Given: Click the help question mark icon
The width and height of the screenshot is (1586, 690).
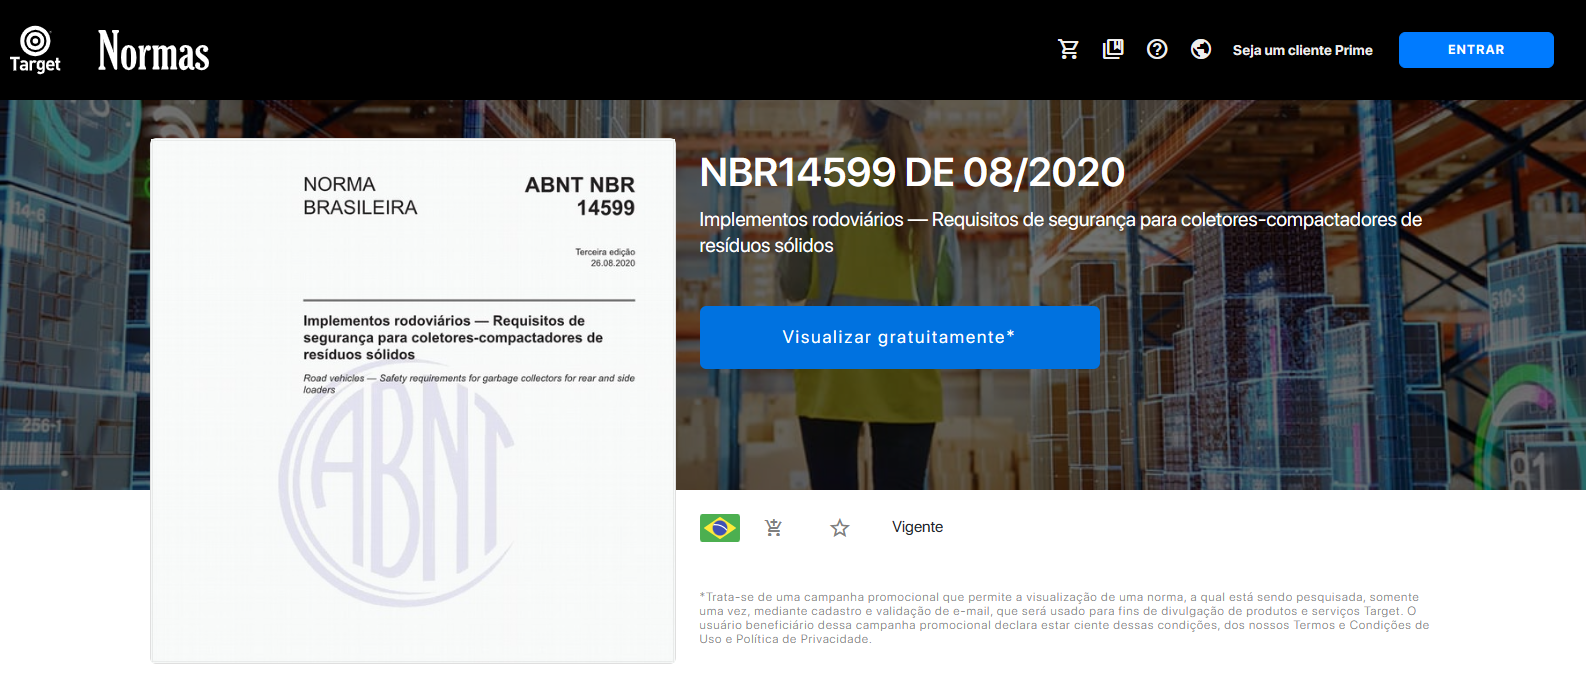Looking at the screenshot, I should point(1157,50).
